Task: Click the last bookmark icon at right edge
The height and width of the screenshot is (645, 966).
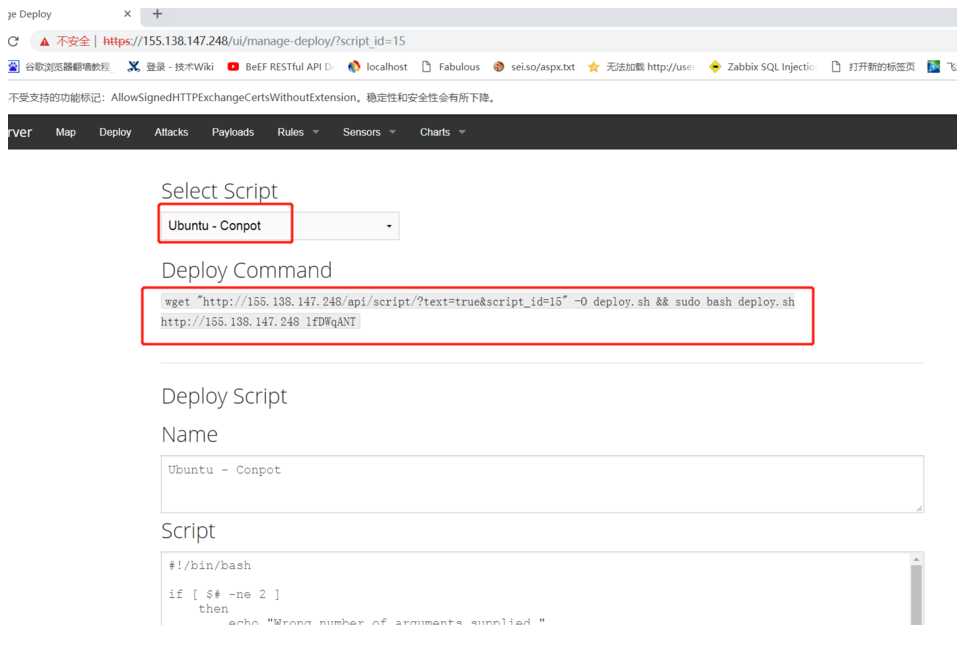Action: (x=933, y=67)
